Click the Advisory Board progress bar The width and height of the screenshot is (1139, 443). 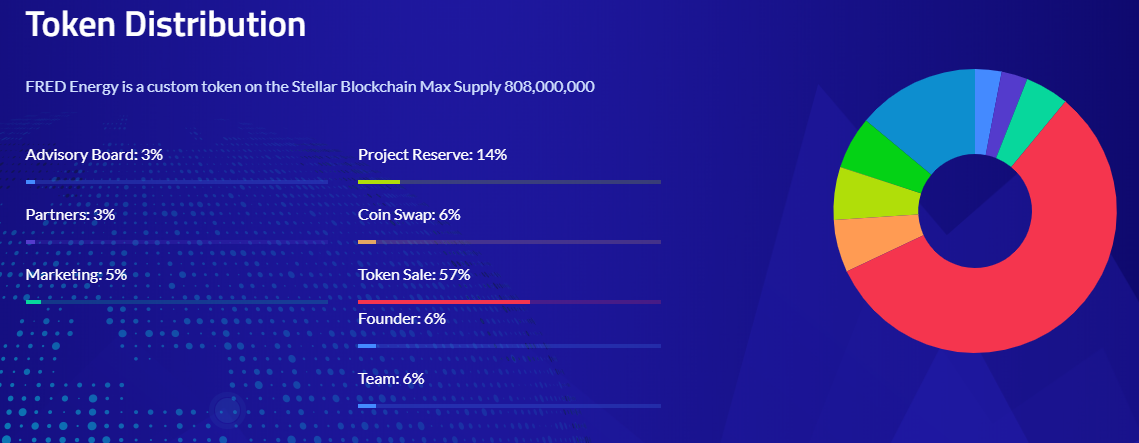coord(176,182)
